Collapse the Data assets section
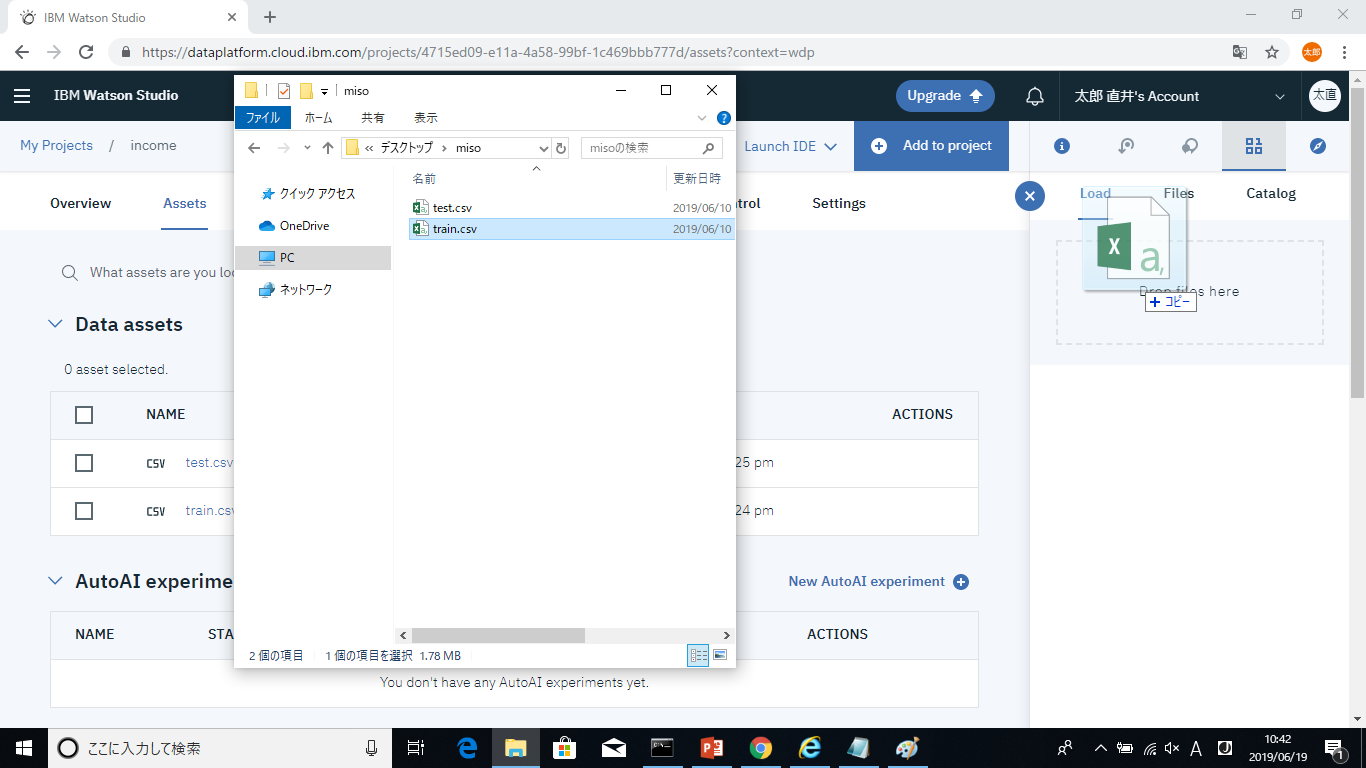This screenshot has height=768, width=1366. 55,324
